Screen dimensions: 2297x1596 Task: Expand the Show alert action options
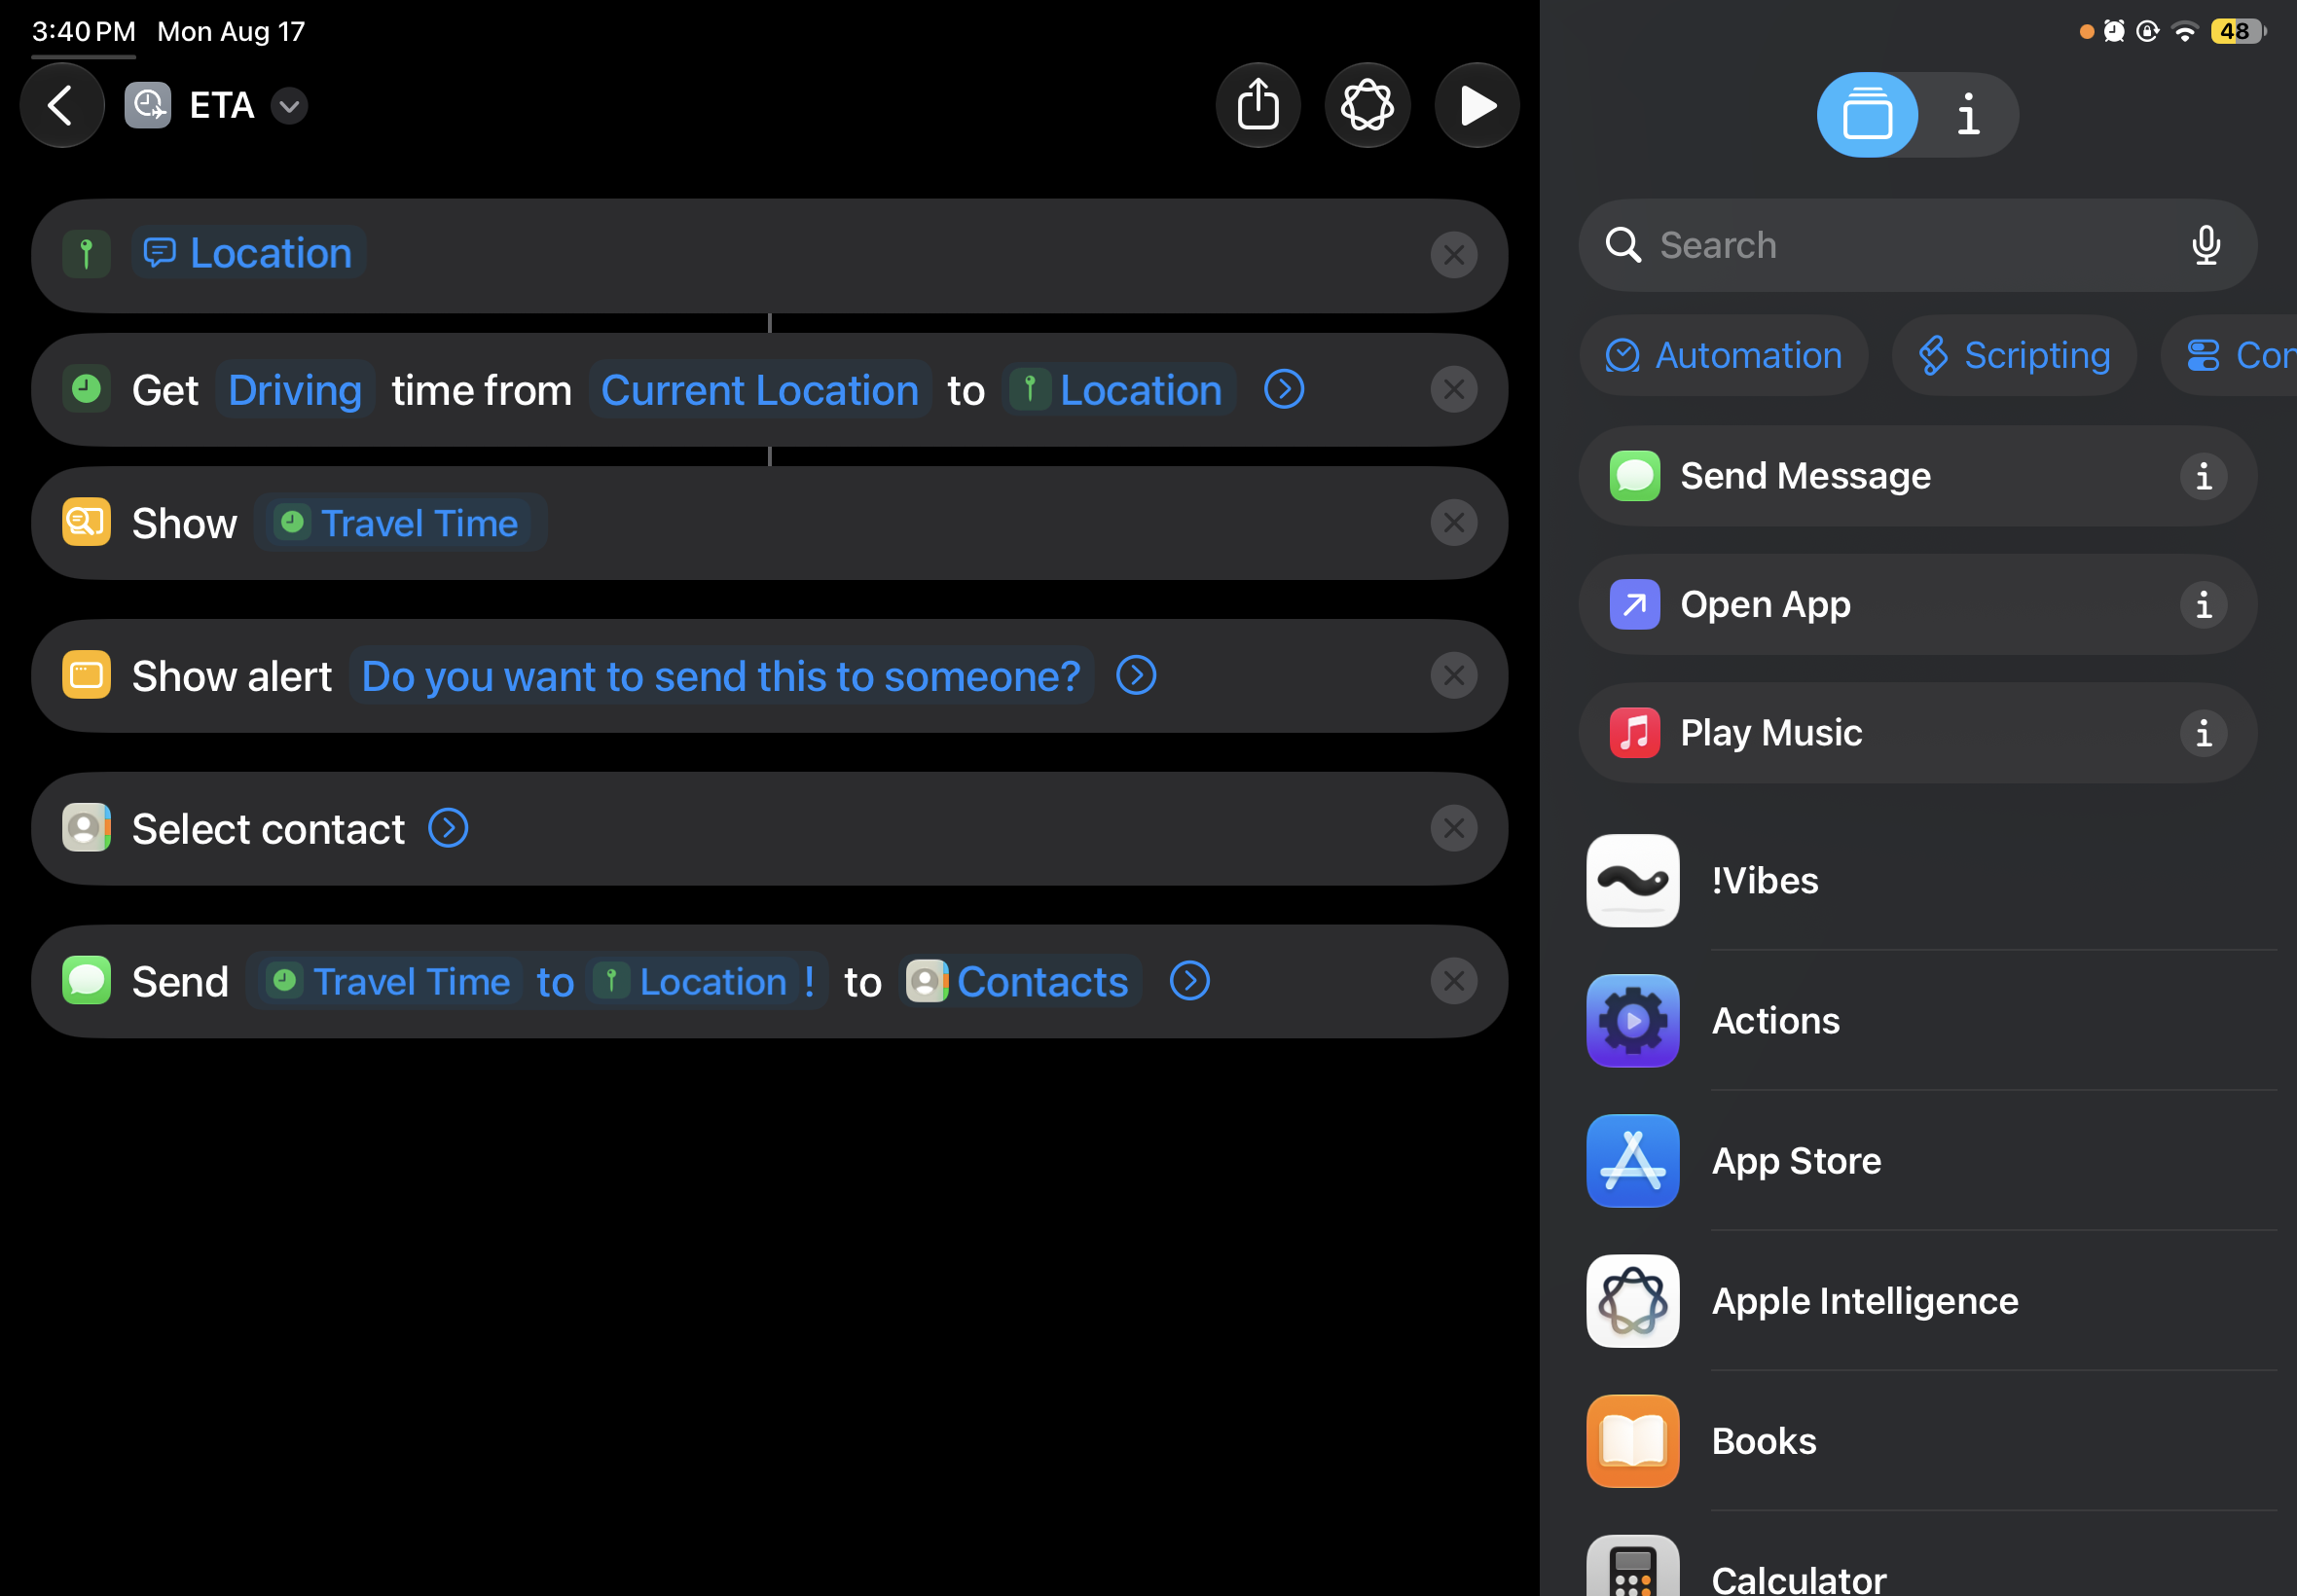point(1136,676)
